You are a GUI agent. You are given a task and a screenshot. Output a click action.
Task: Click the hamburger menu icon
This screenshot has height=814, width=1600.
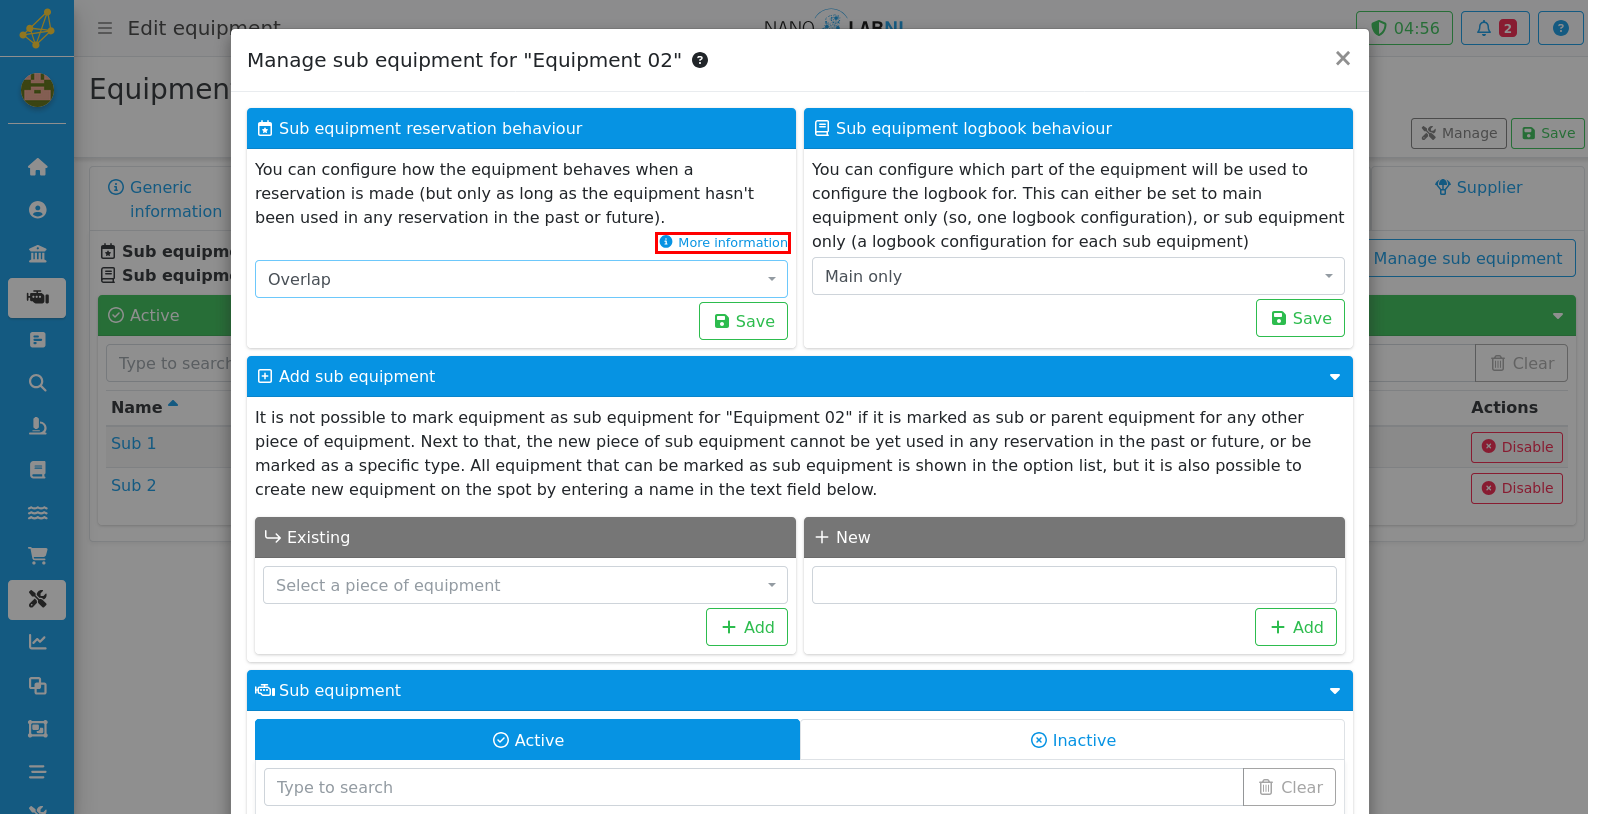coord(104,28)
